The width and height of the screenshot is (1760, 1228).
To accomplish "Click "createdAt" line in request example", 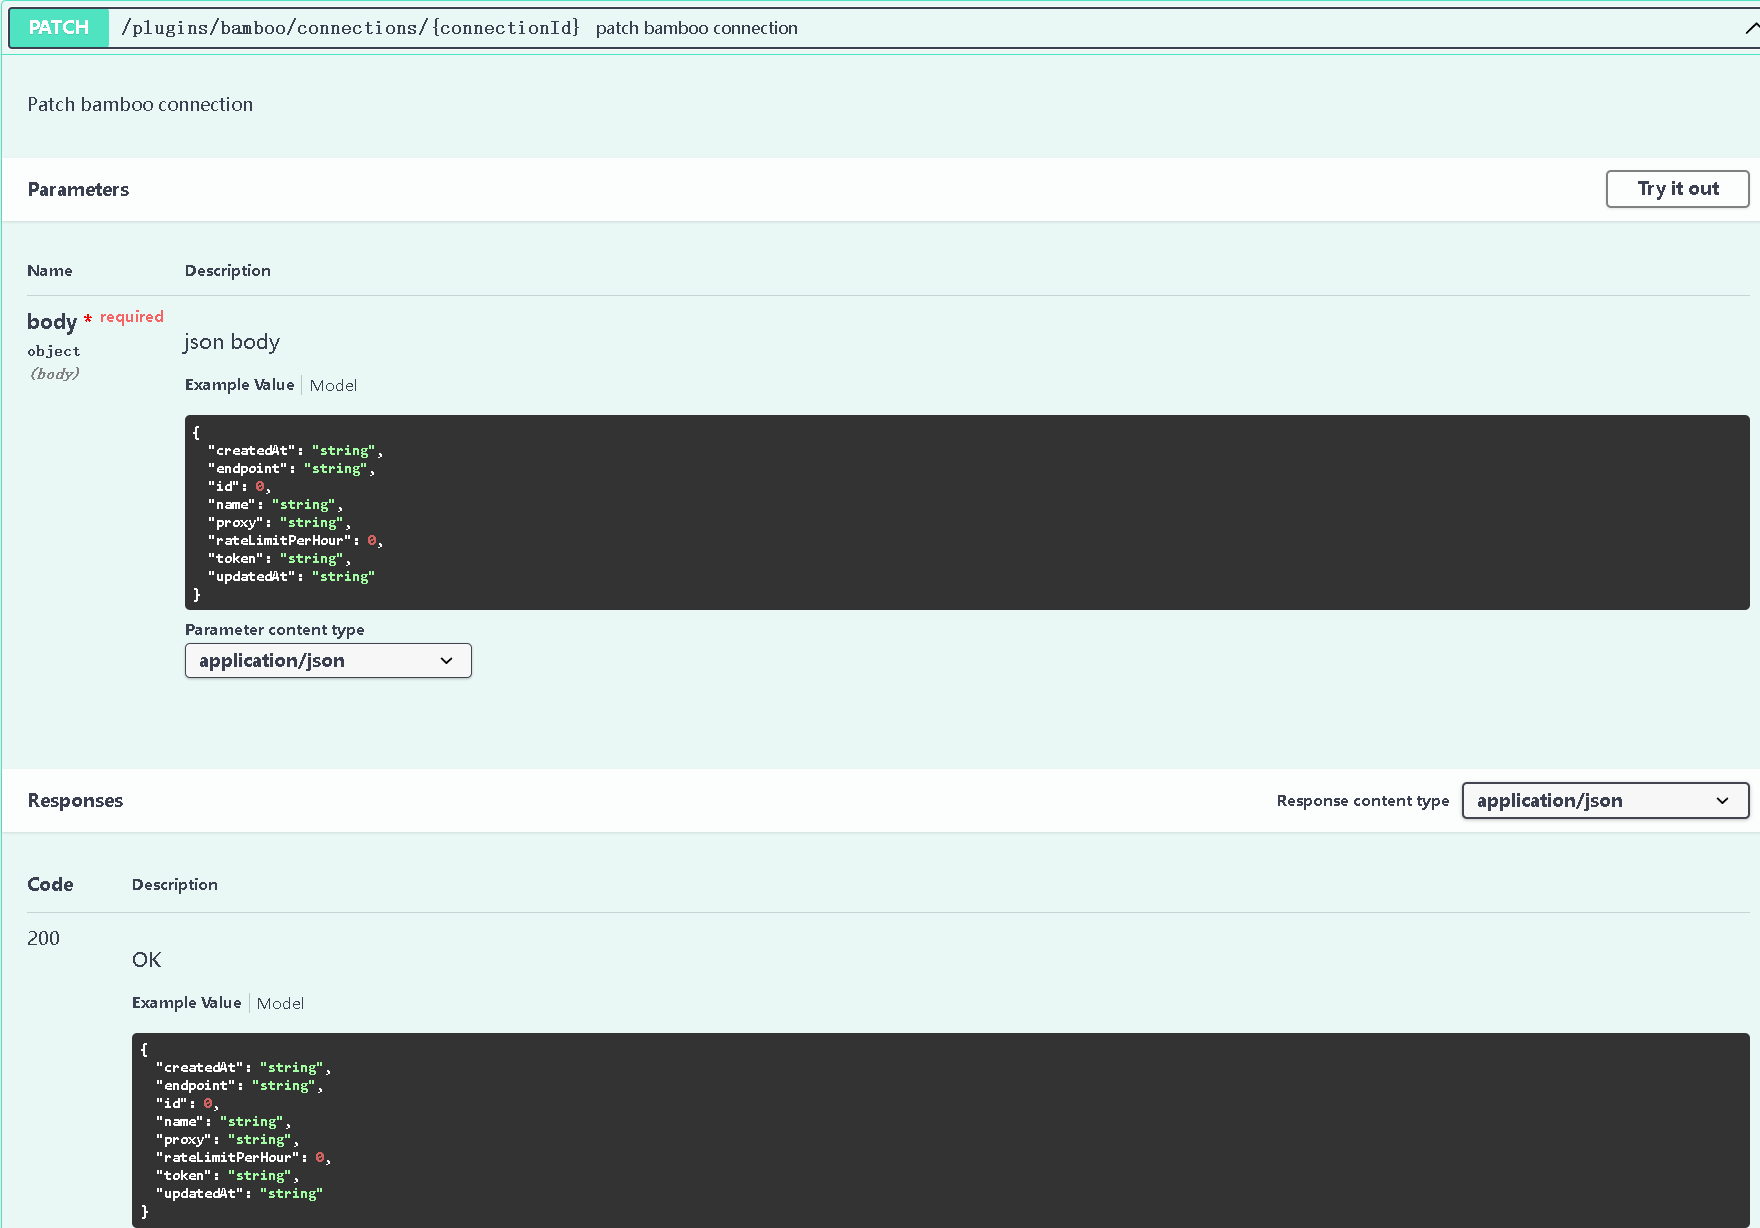I will click(x=295, y=451).
